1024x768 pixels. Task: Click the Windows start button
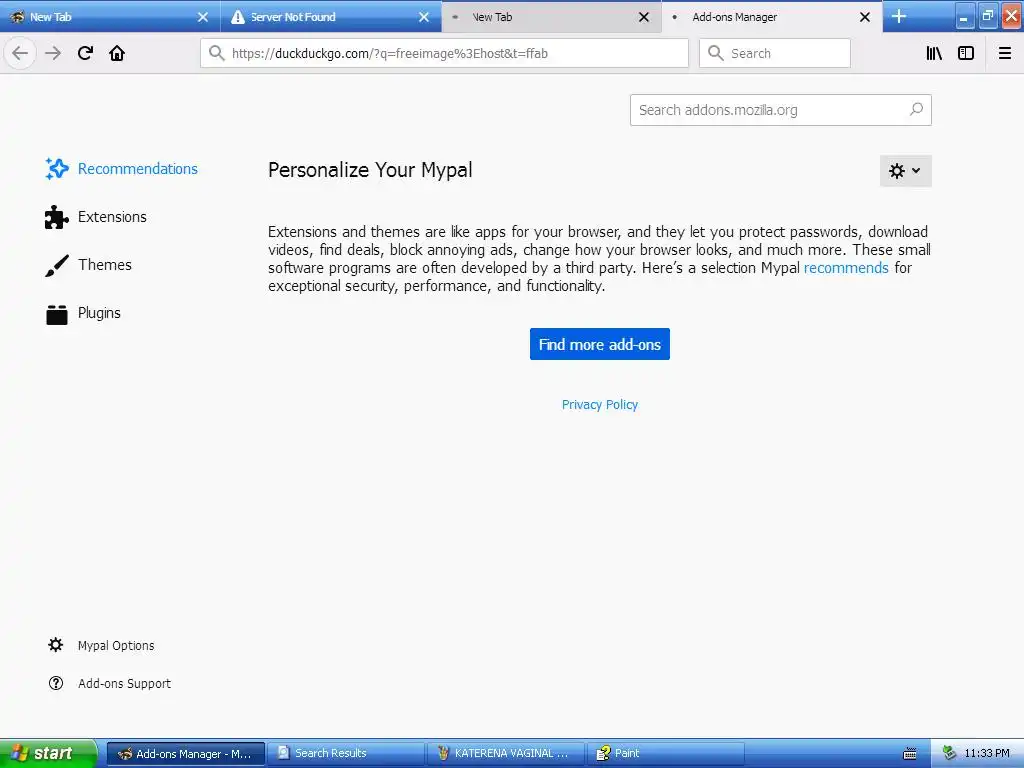click(48, 754)
